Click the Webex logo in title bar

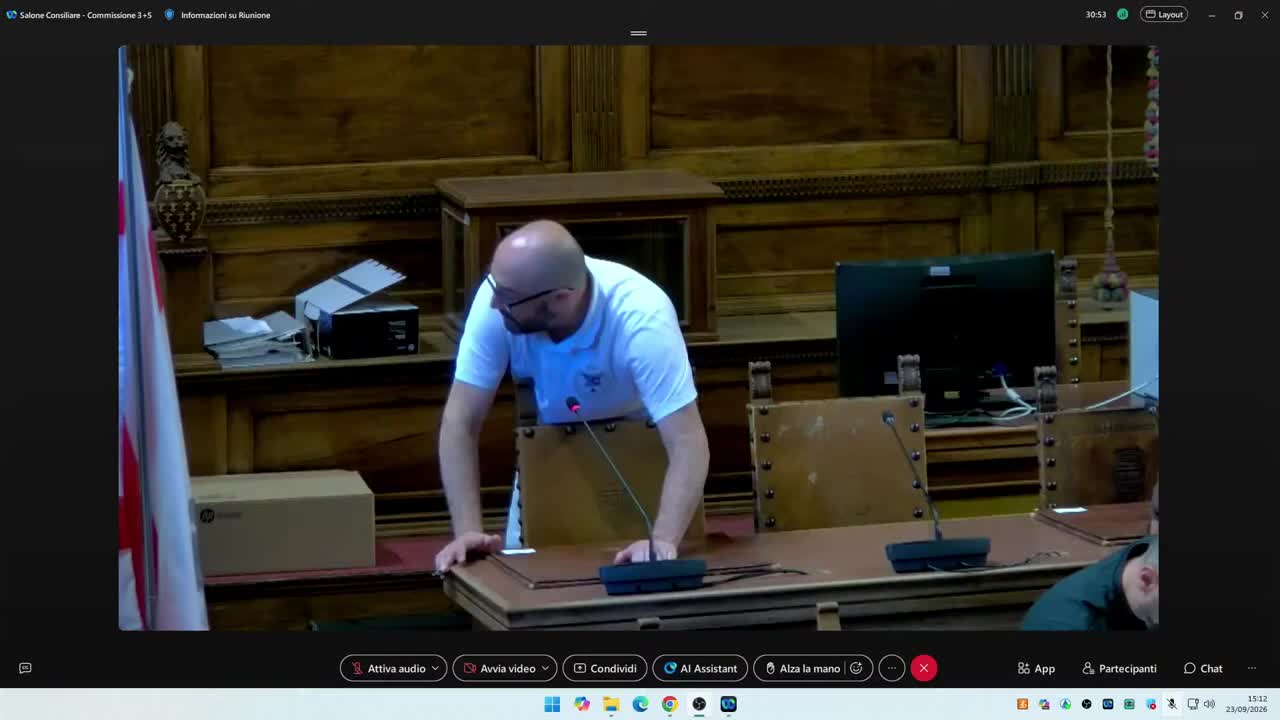pyautogui.click(x=12, y=15)
